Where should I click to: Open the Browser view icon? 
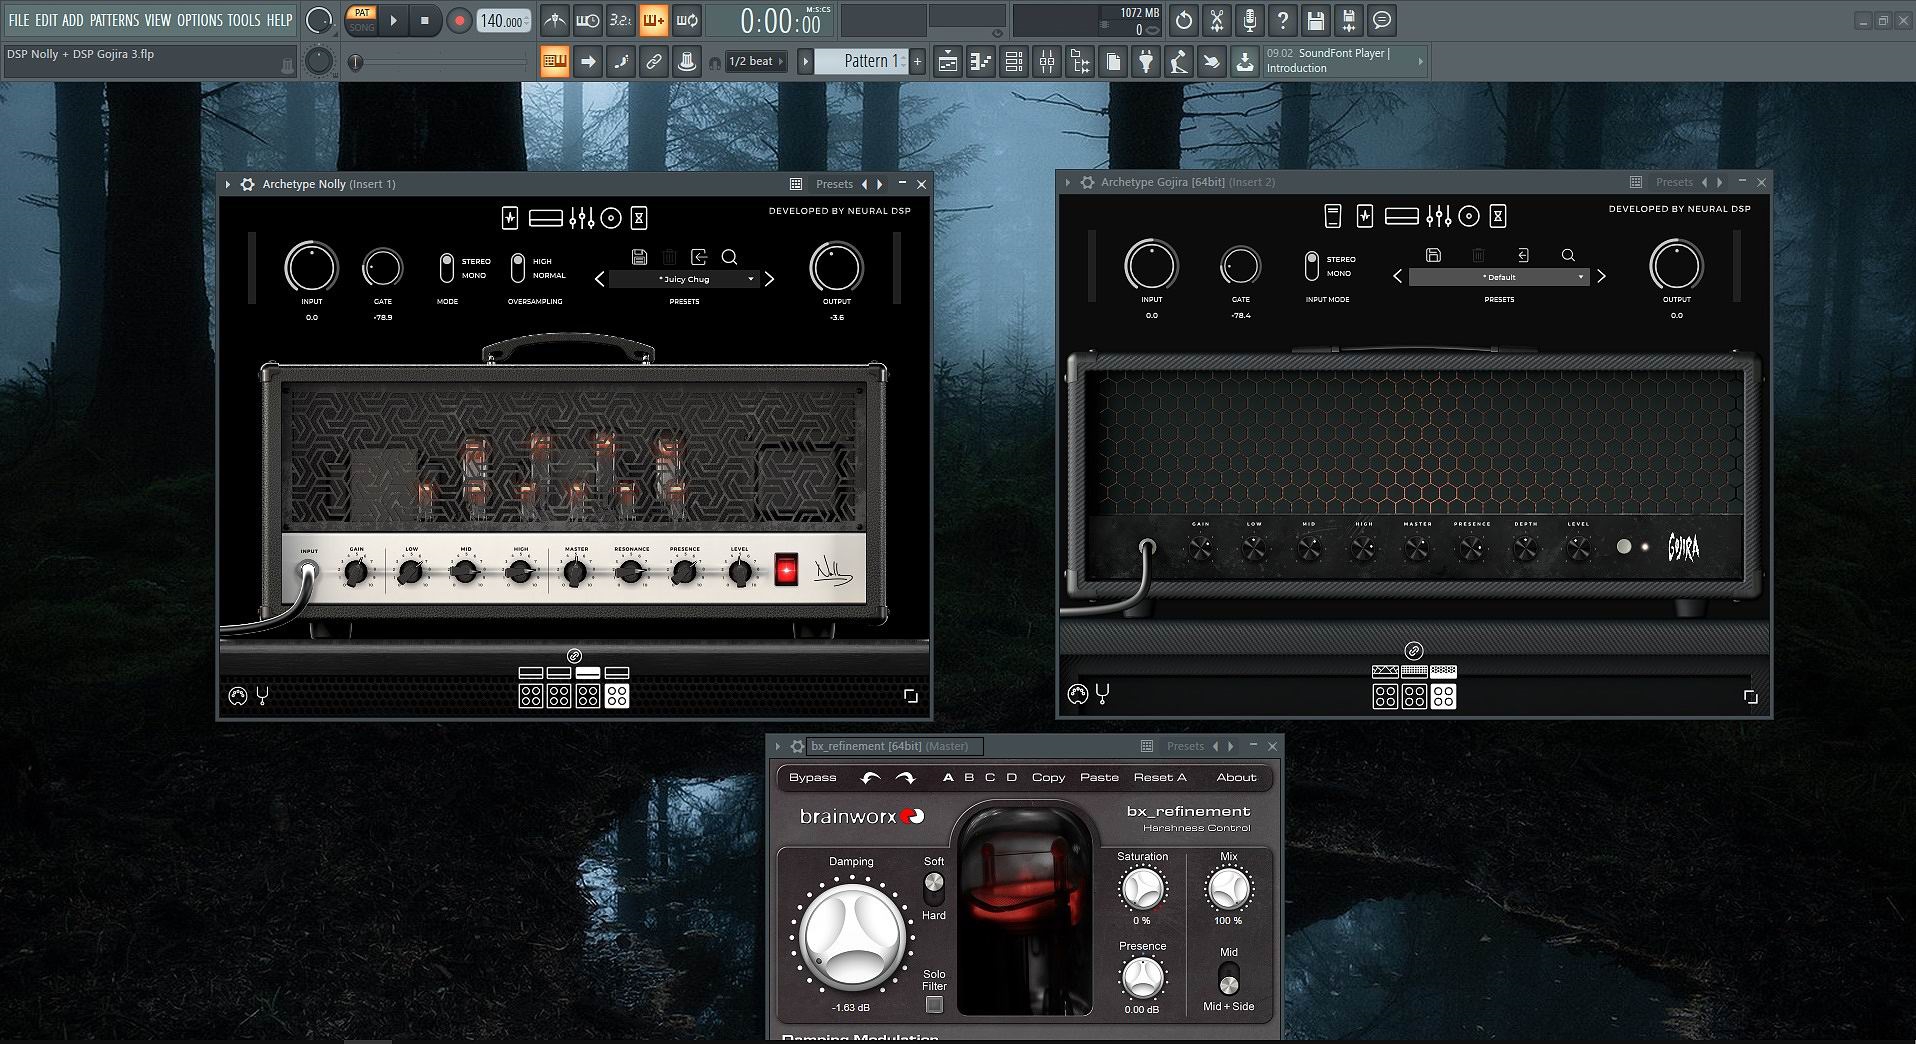point(1080,62)
